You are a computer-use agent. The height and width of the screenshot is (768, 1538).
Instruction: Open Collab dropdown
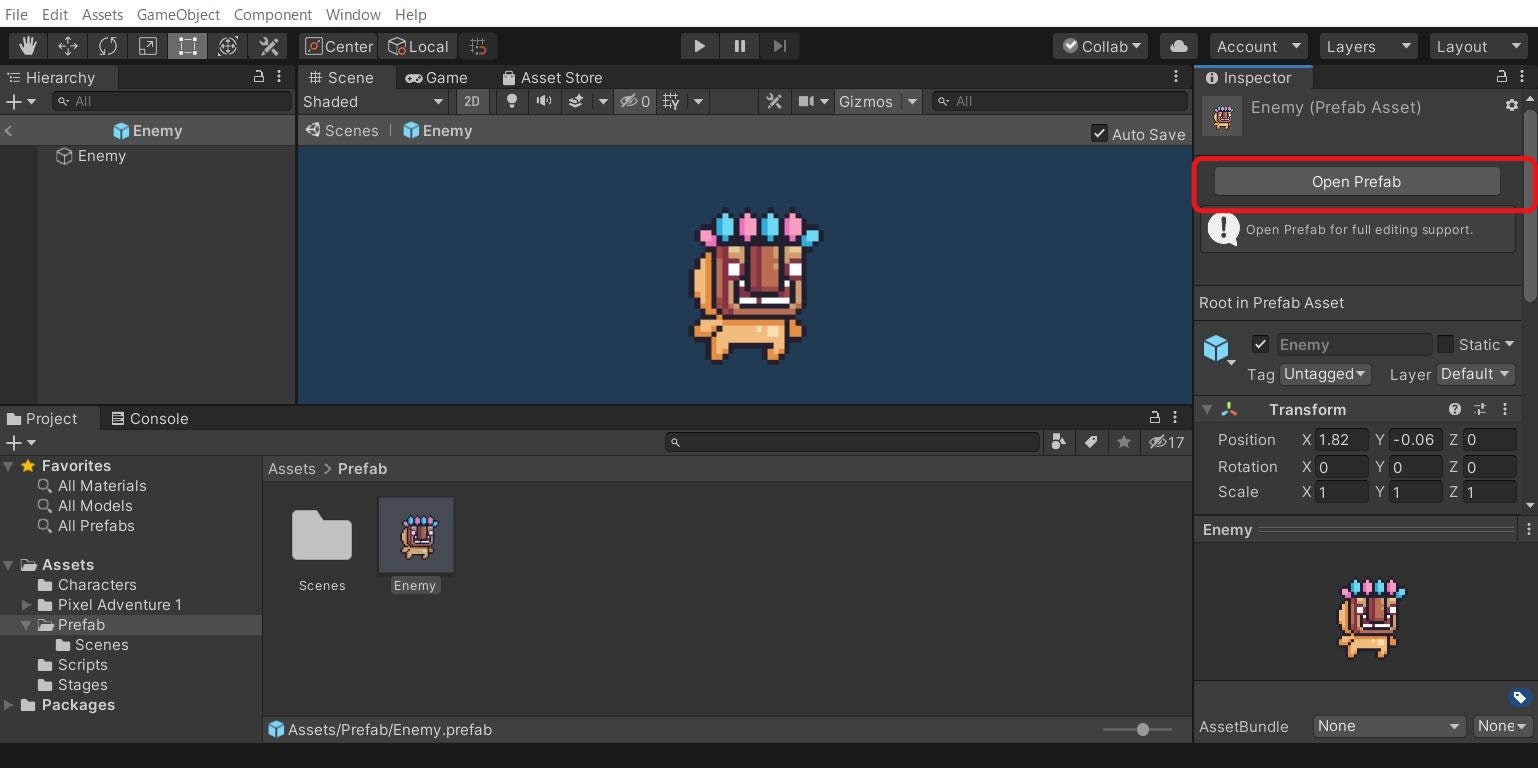[1102, 46]
